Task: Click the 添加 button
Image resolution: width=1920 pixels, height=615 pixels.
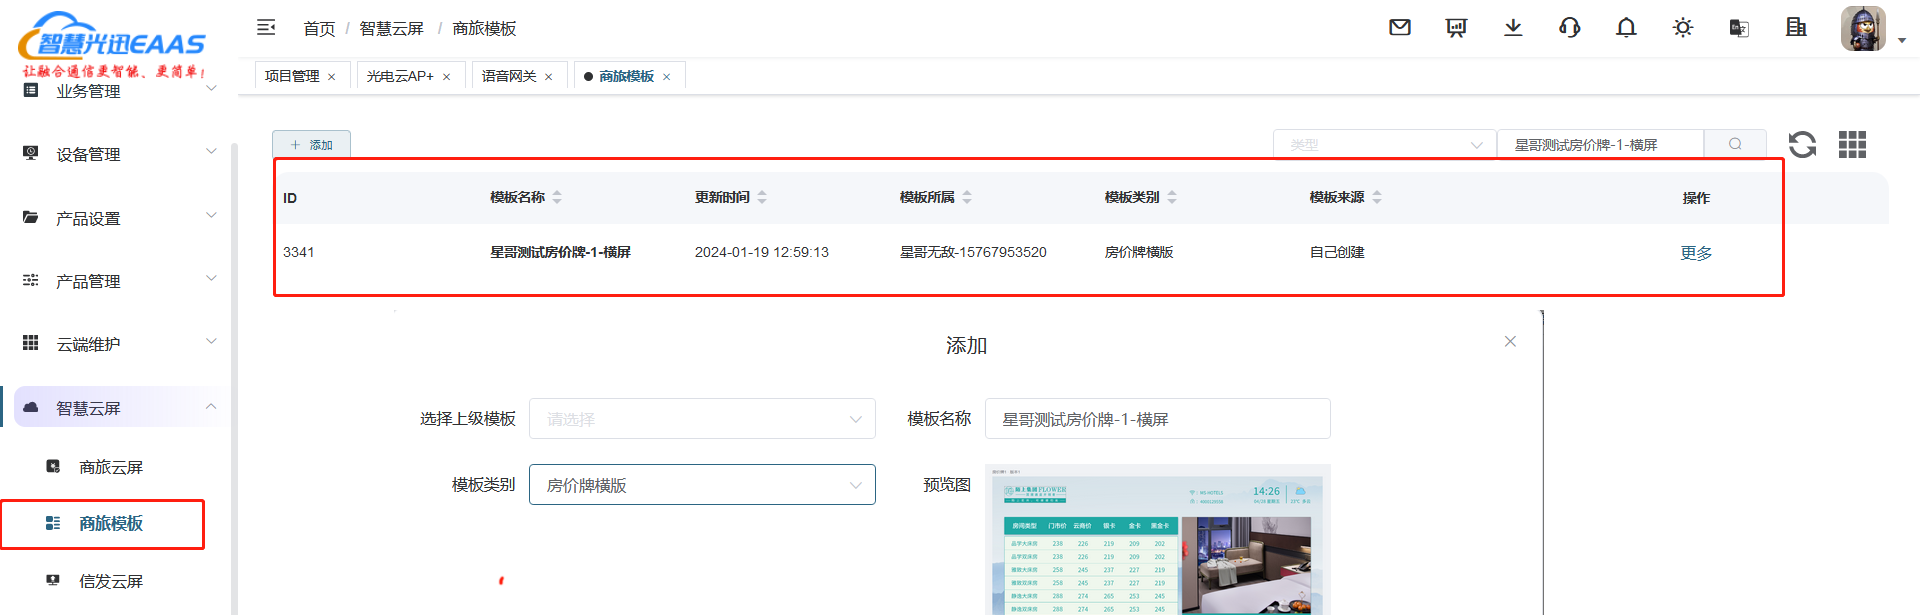Action: 311,145
